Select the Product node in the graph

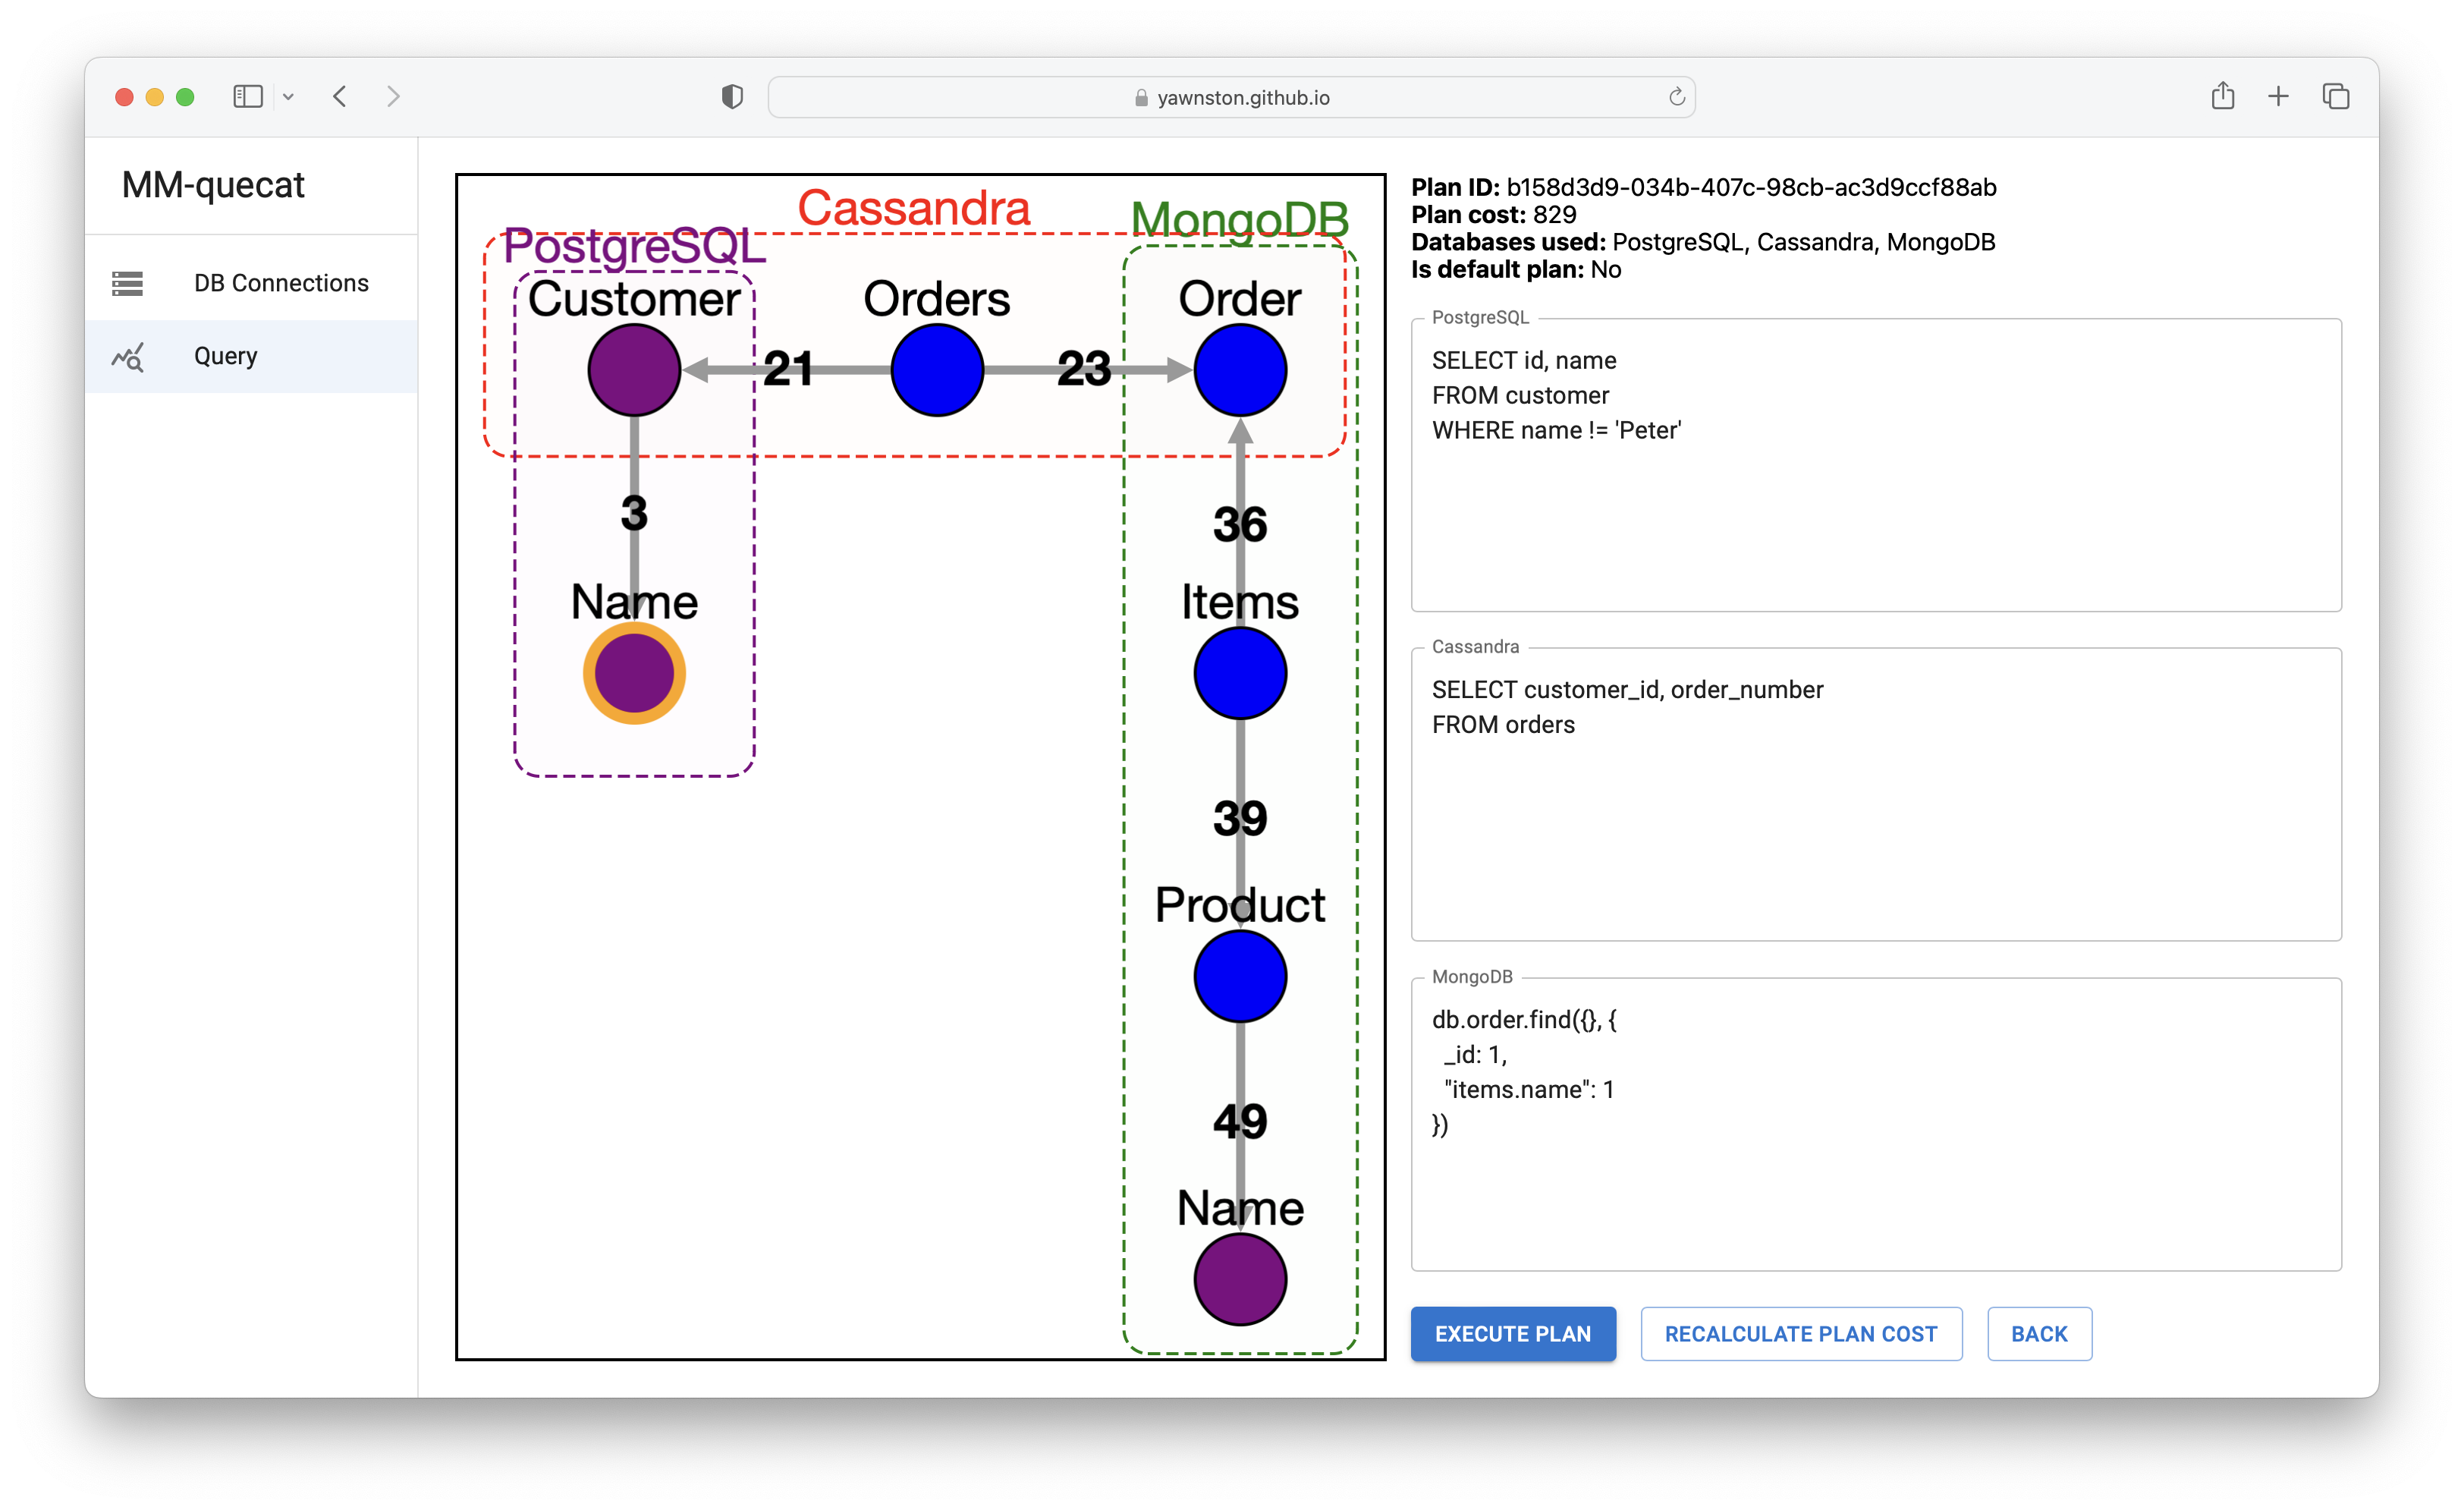[x=1240, y=976]
